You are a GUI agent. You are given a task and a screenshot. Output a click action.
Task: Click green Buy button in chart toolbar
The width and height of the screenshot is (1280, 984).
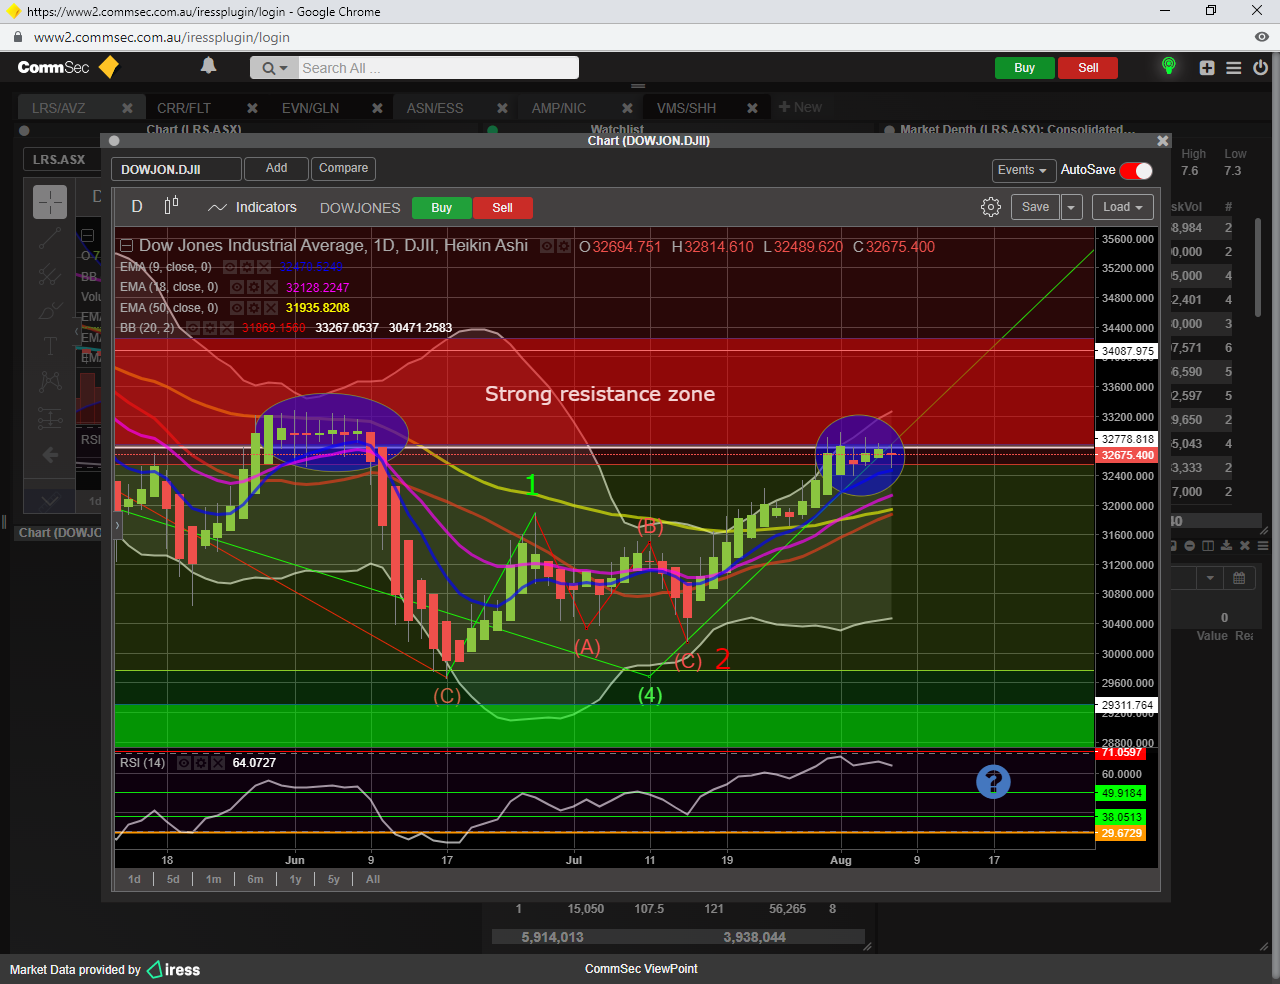(442, 208)
